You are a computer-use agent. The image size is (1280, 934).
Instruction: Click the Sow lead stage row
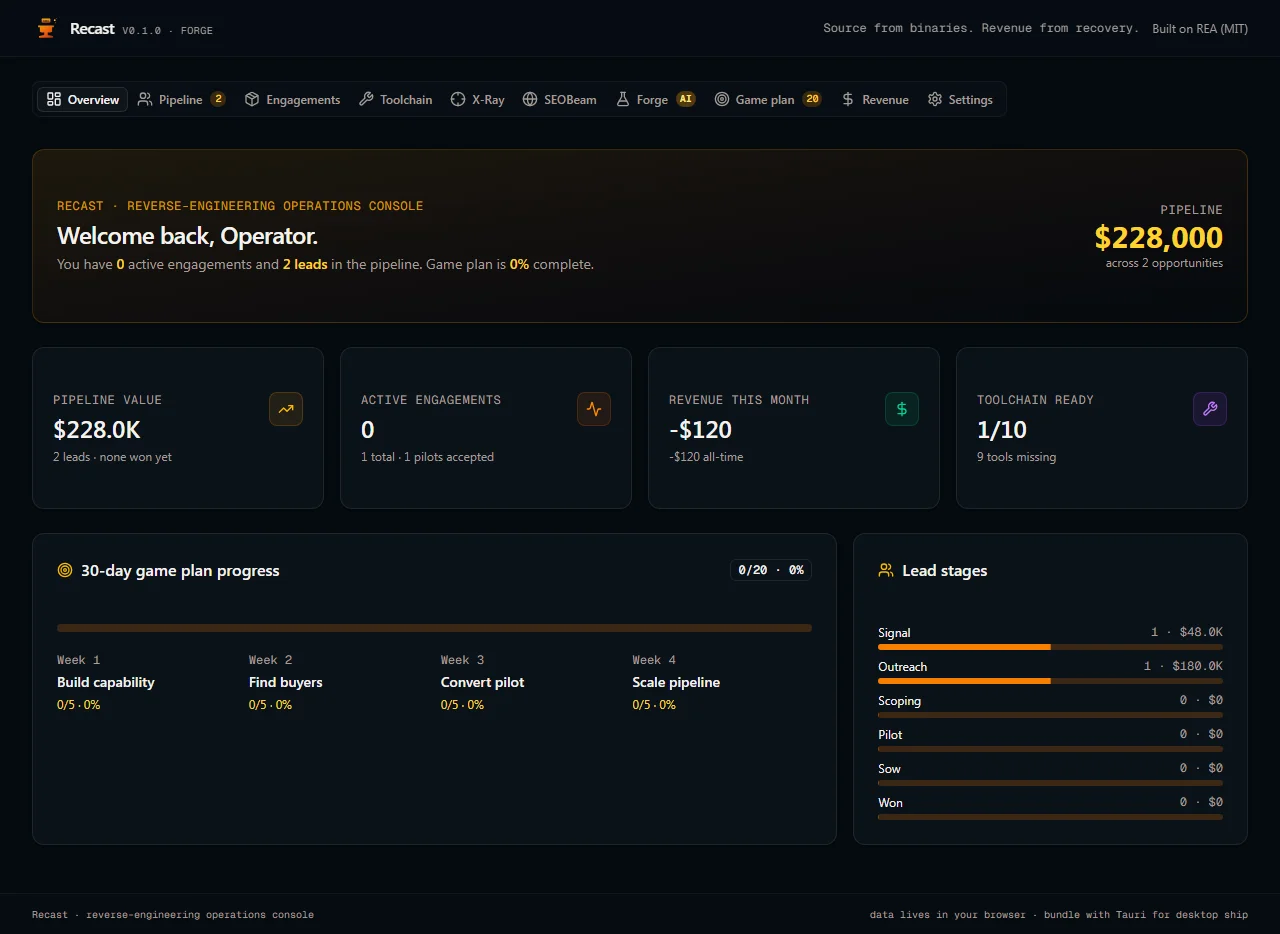[x=1050, y=774]
